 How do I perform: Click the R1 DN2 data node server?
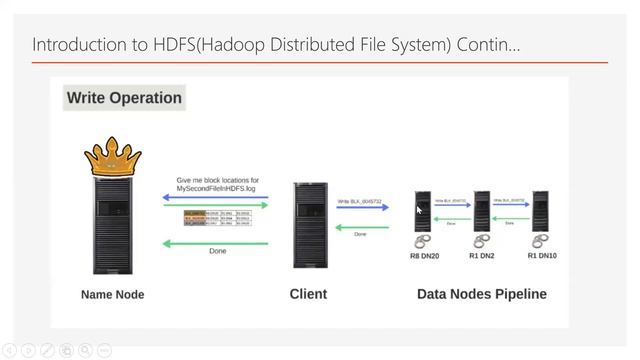coord(482,211)
